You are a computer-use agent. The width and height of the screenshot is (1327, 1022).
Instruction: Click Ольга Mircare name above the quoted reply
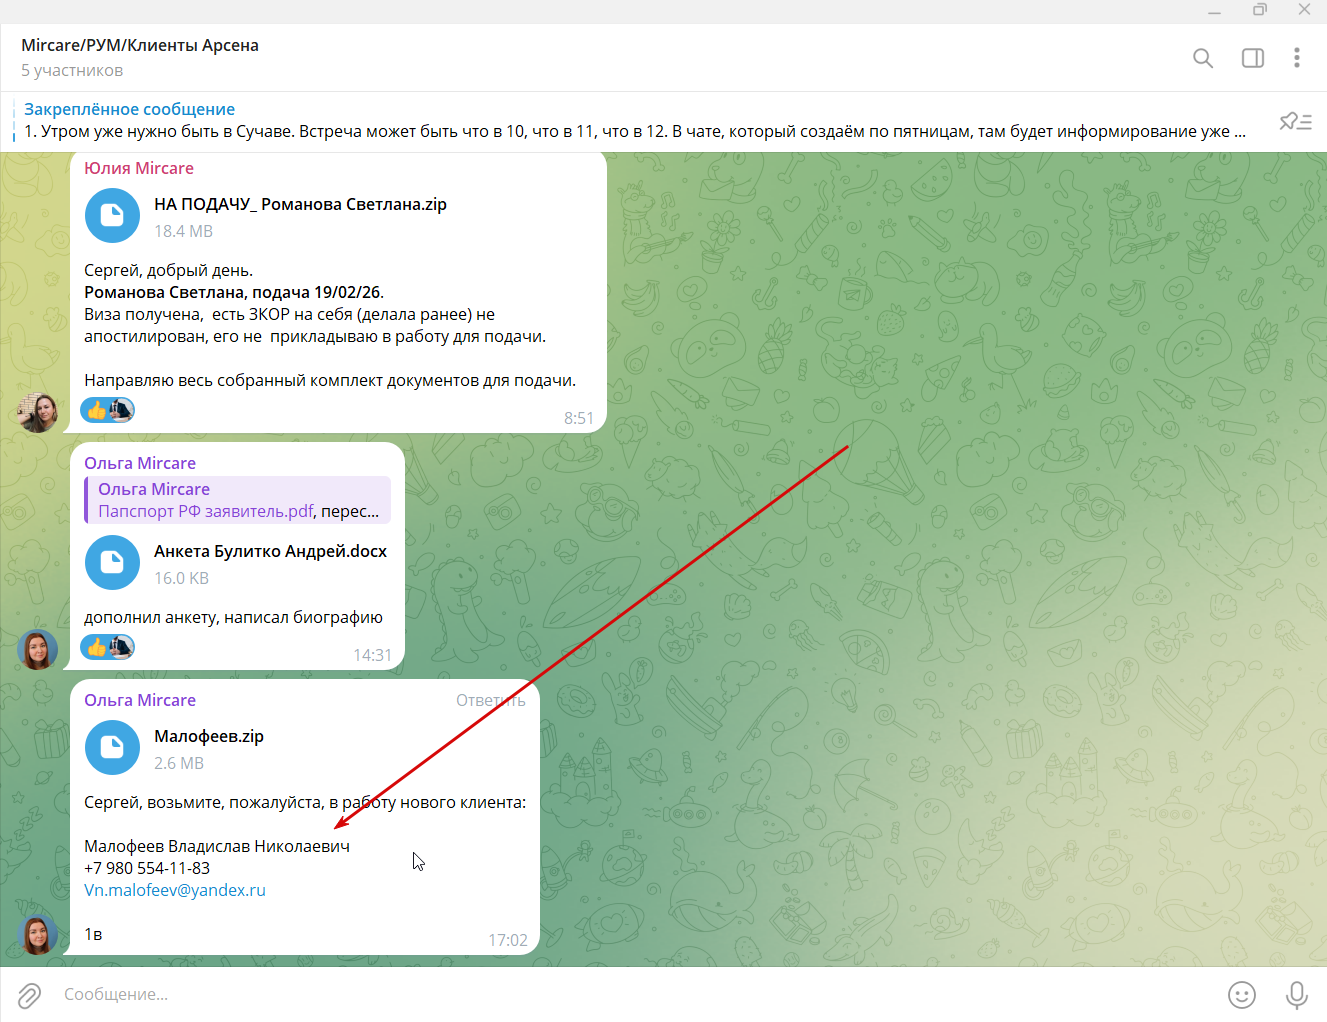140,463
